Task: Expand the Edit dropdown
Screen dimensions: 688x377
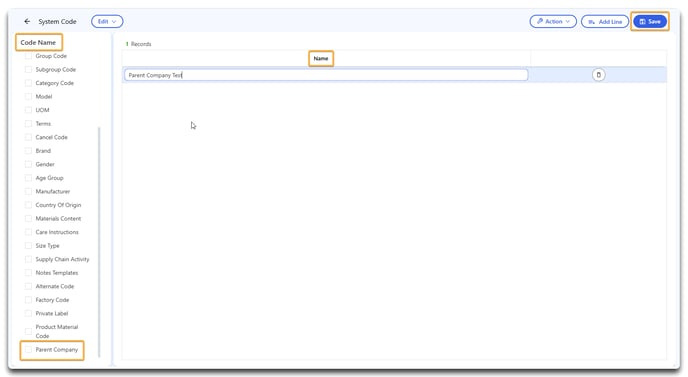Action: pos(107,22)
